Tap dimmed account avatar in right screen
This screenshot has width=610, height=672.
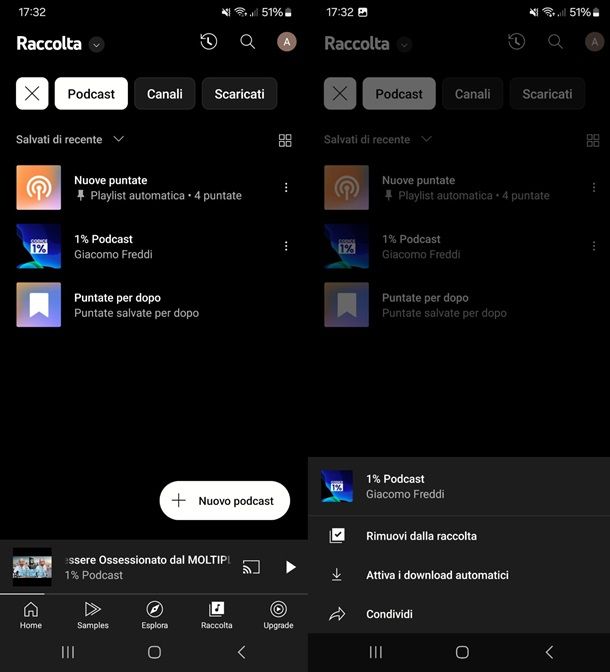coord(594,42)
